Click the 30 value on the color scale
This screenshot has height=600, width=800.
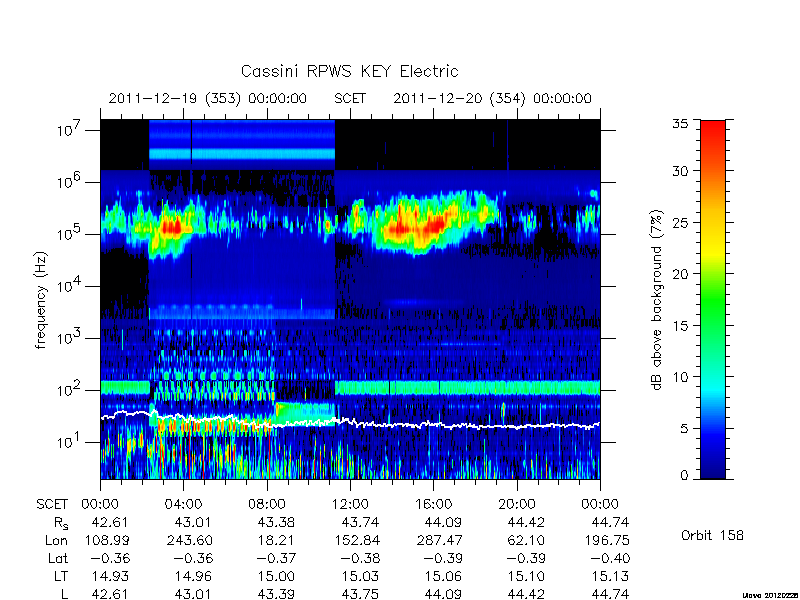coord(680,171)
